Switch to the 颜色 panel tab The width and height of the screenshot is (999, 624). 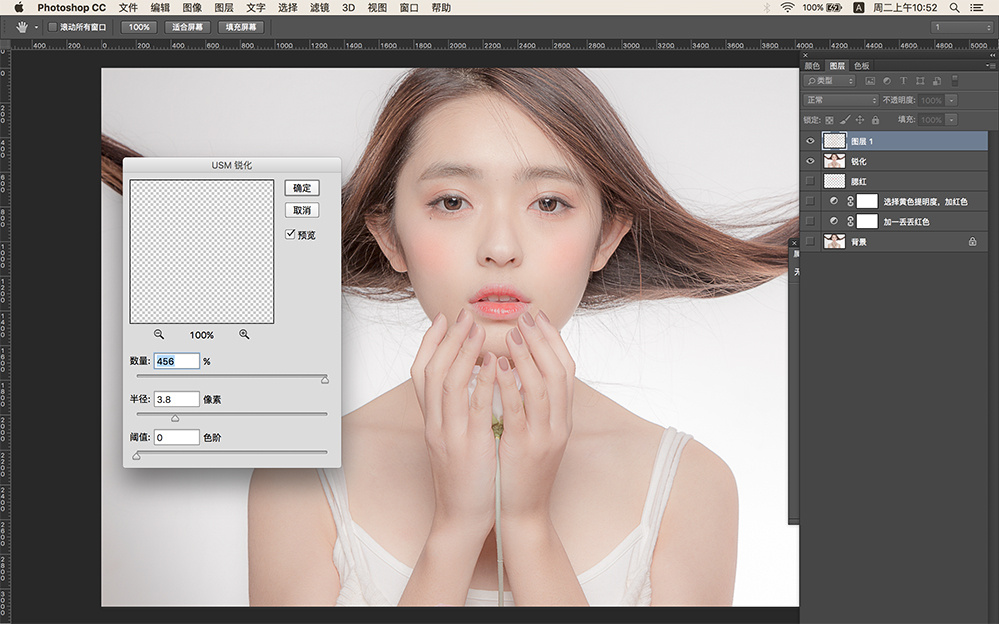(x=812, y=66)
